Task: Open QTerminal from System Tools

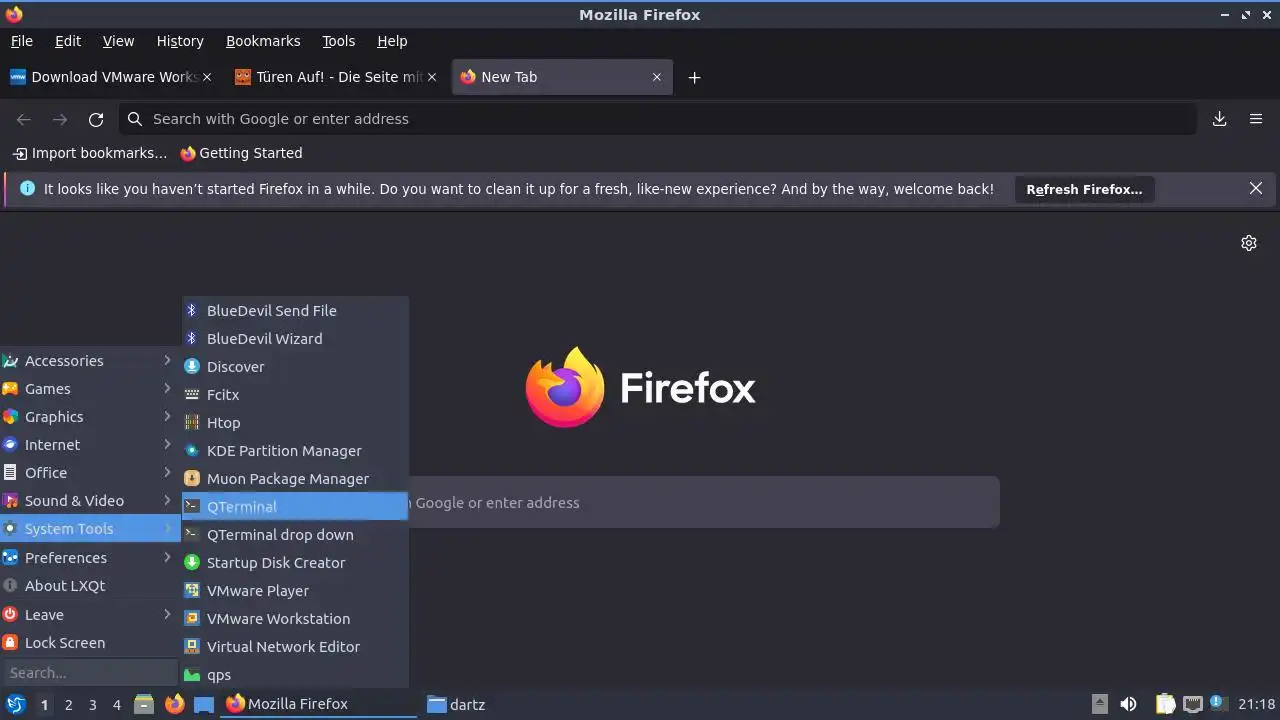Action: (x=295, y=507)
